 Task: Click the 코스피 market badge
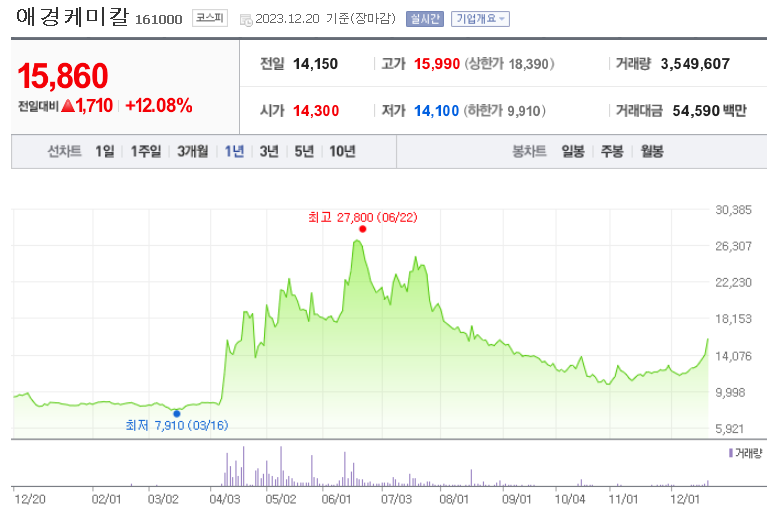(209, 18)
